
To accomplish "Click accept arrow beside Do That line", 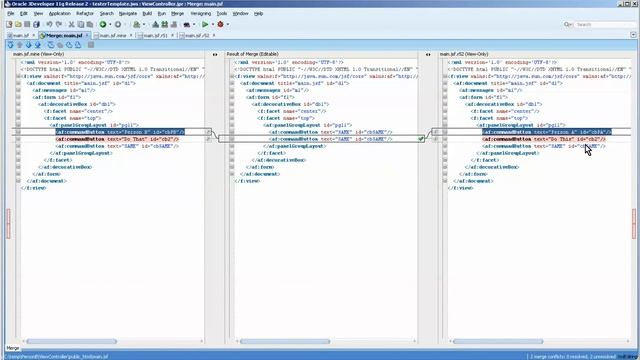I will tap(209, 139).
